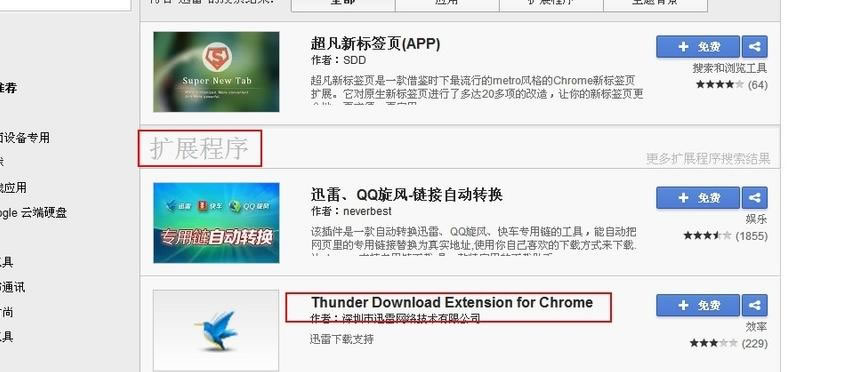Open the Thunder bird logo thumbnail
842x372 pixels.
point(216,331)
